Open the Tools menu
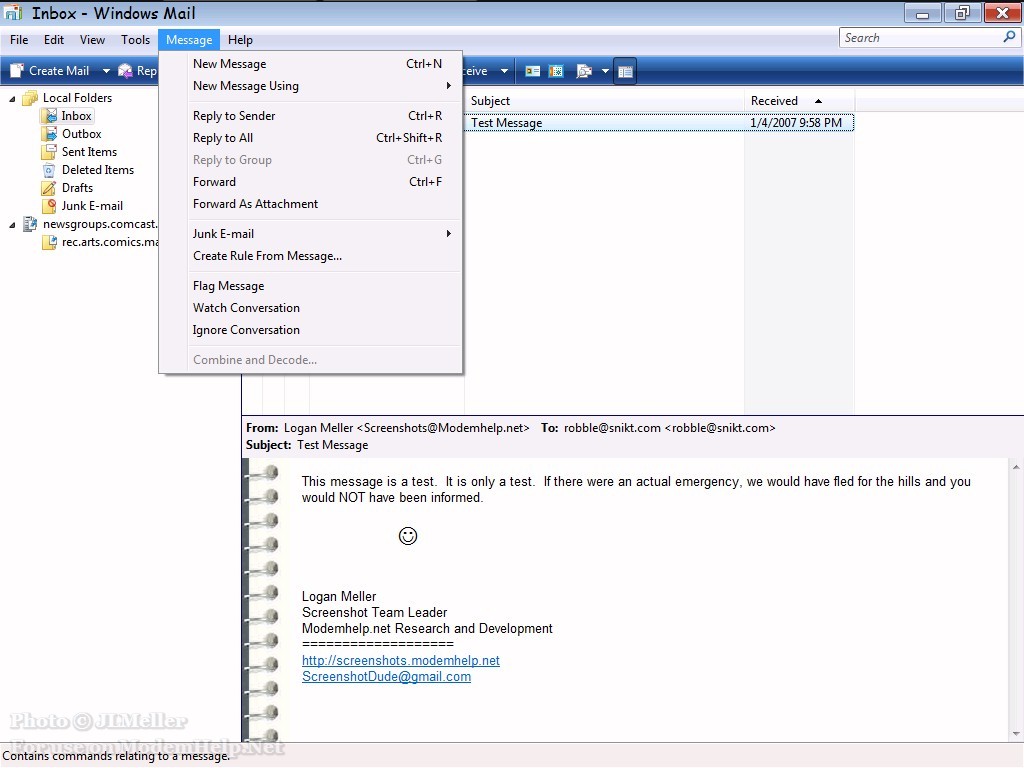 (135, 40)
